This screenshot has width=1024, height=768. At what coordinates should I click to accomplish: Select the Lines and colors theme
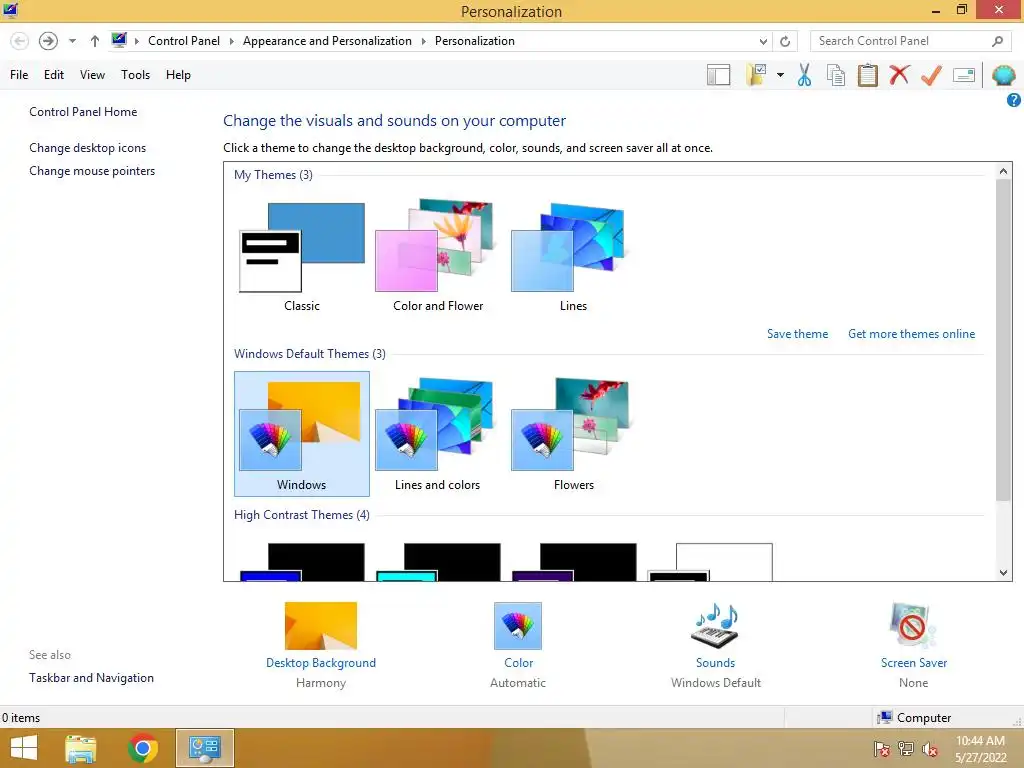[x=438, y=434]
